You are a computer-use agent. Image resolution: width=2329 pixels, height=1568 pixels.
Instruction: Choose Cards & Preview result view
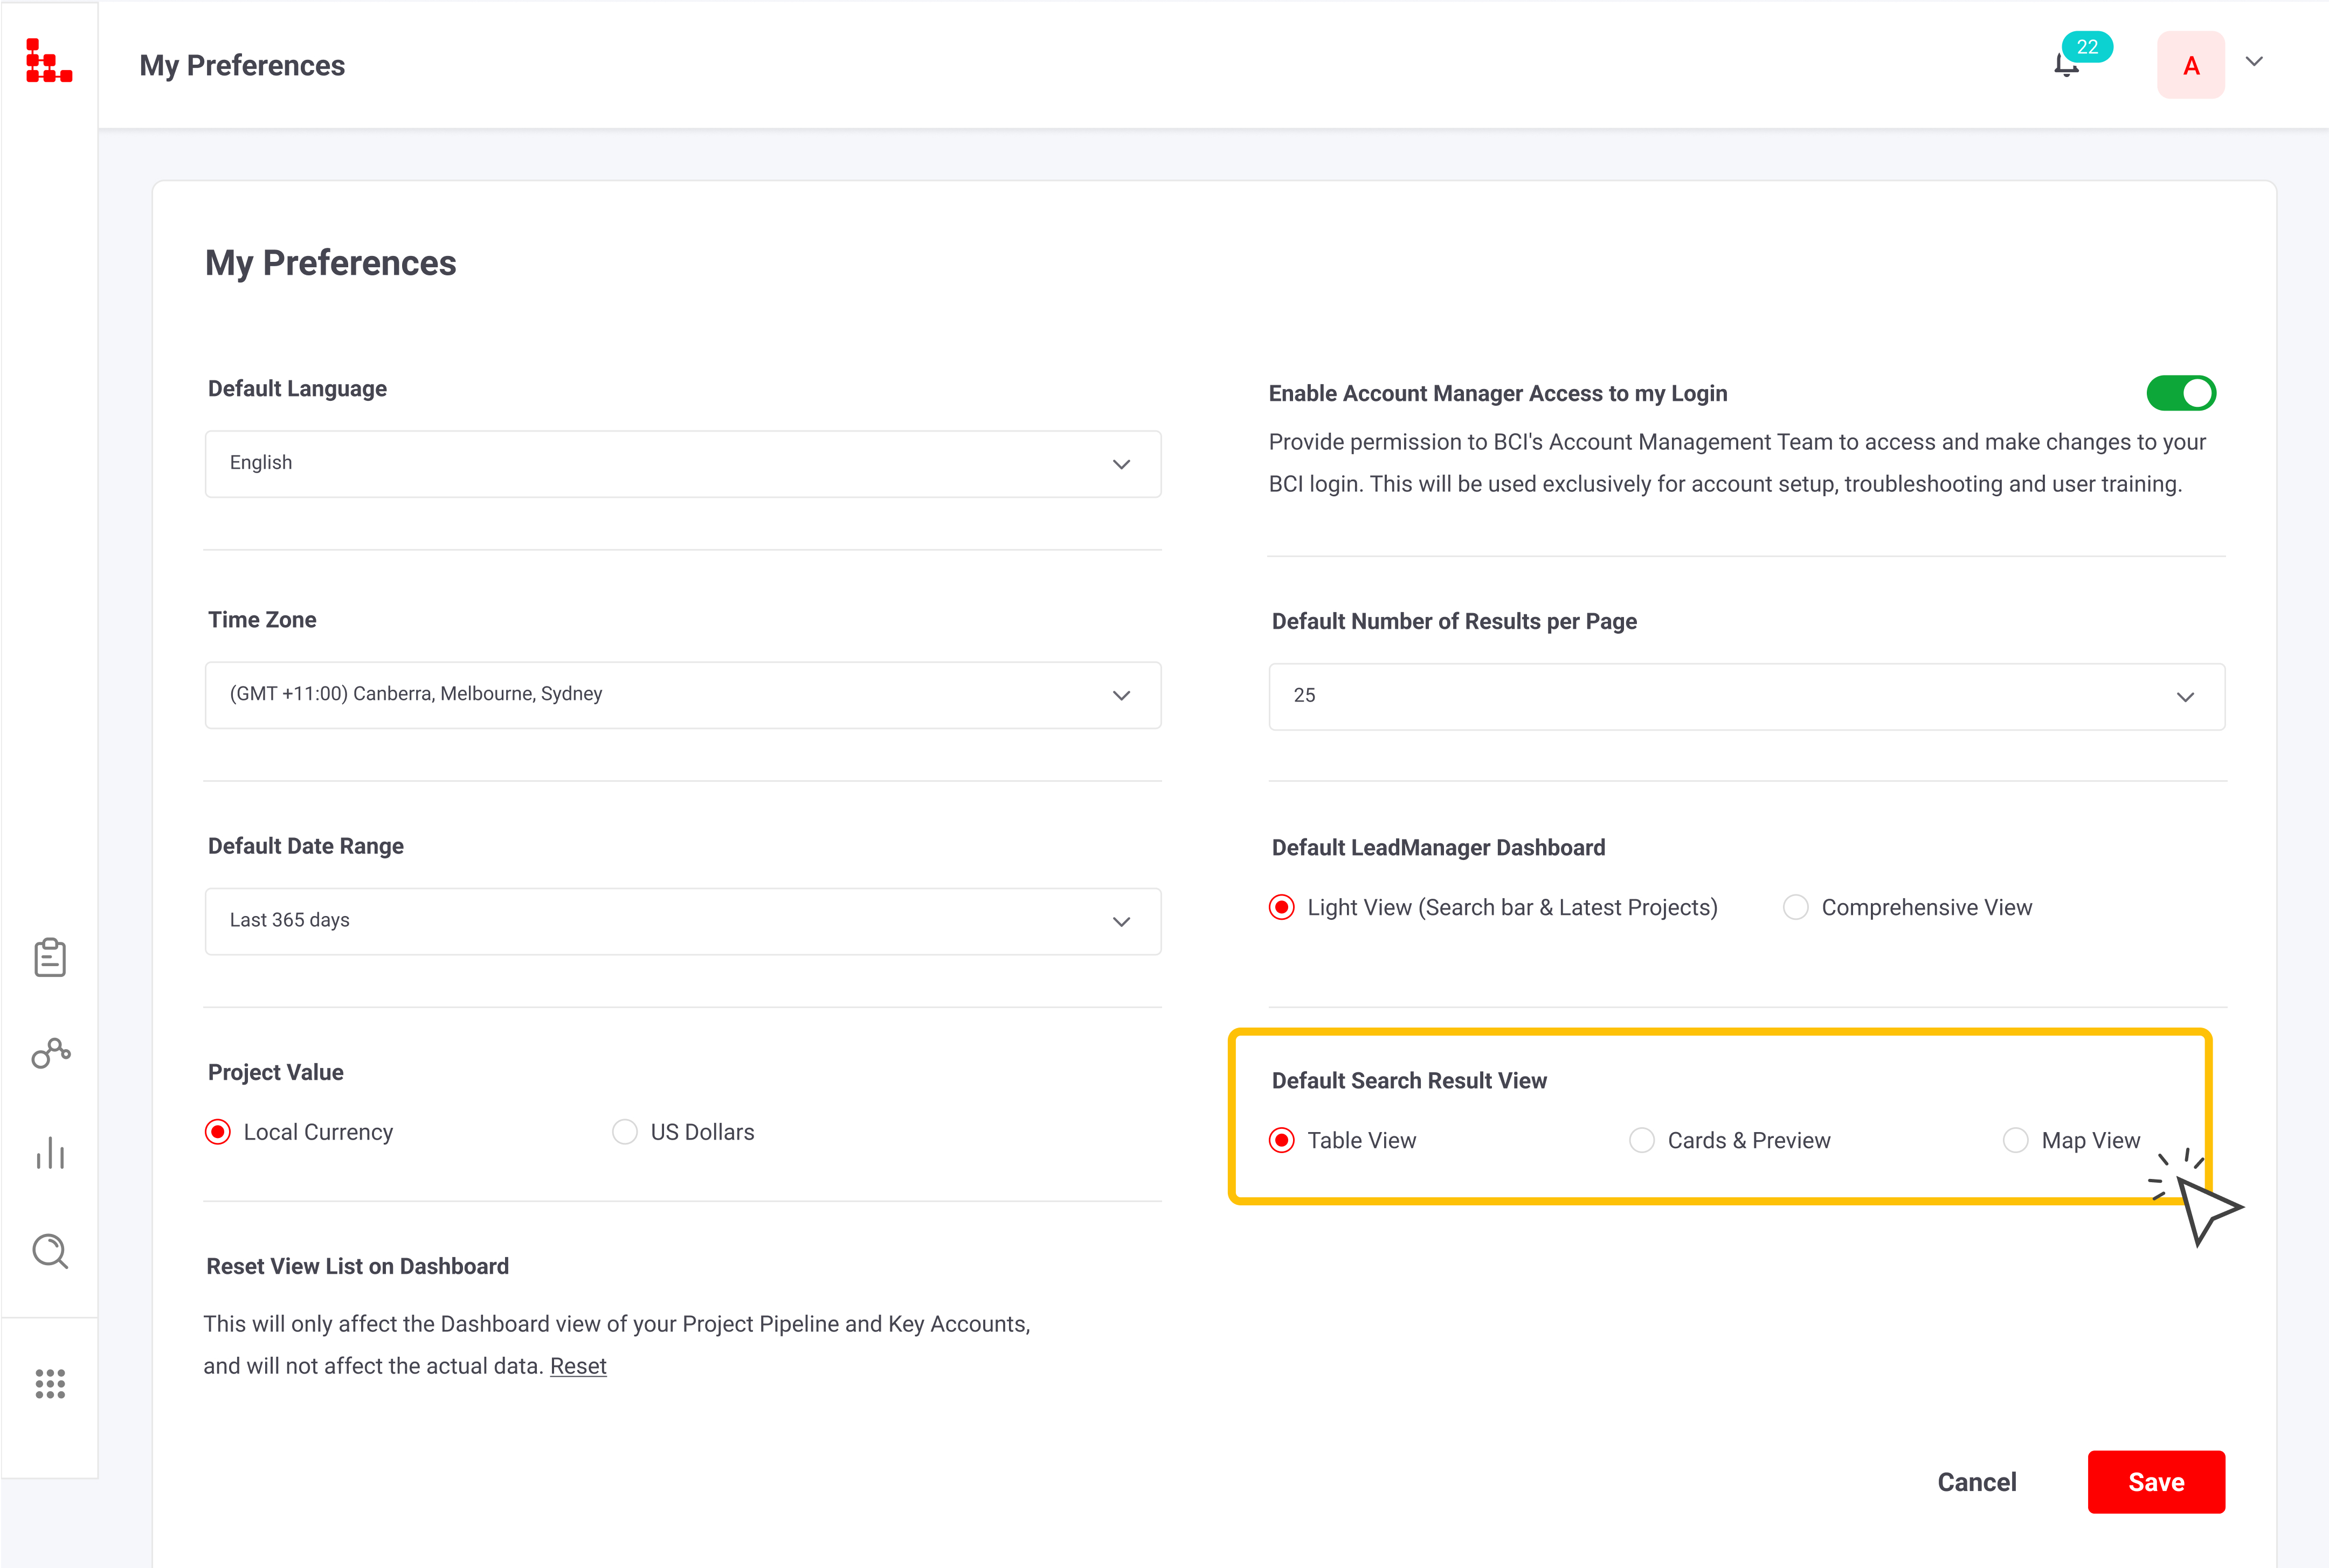[1642, 1140]
